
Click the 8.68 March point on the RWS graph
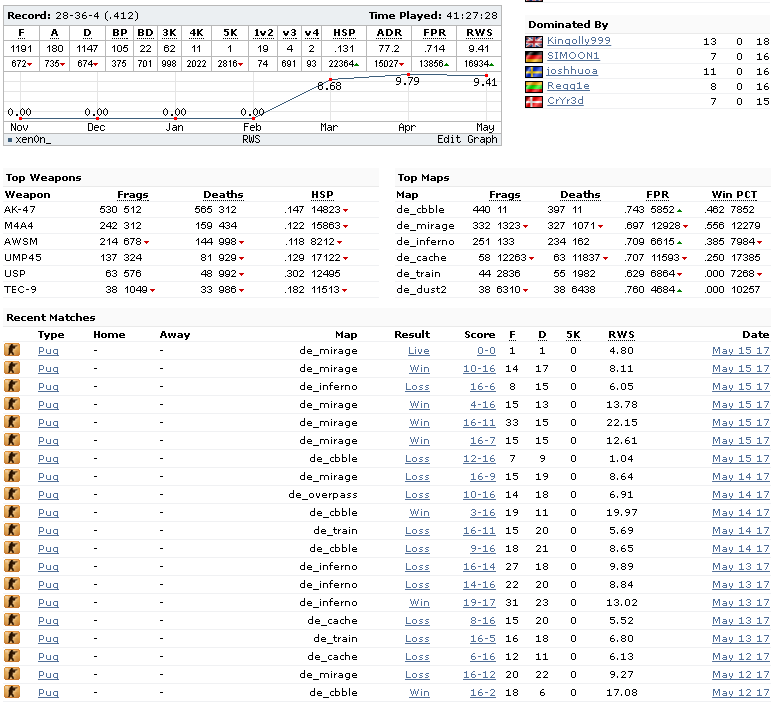click(x=331, y=79)
